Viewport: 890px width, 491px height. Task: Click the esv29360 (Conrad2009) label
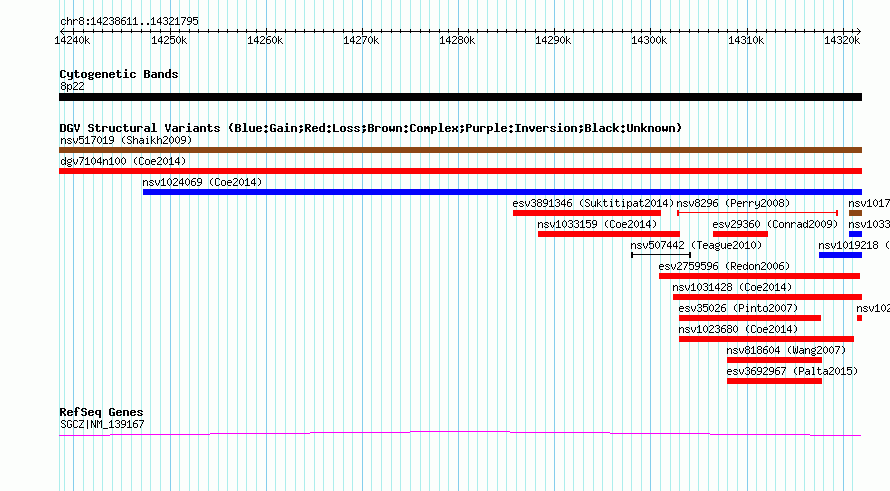pos(775,224)
